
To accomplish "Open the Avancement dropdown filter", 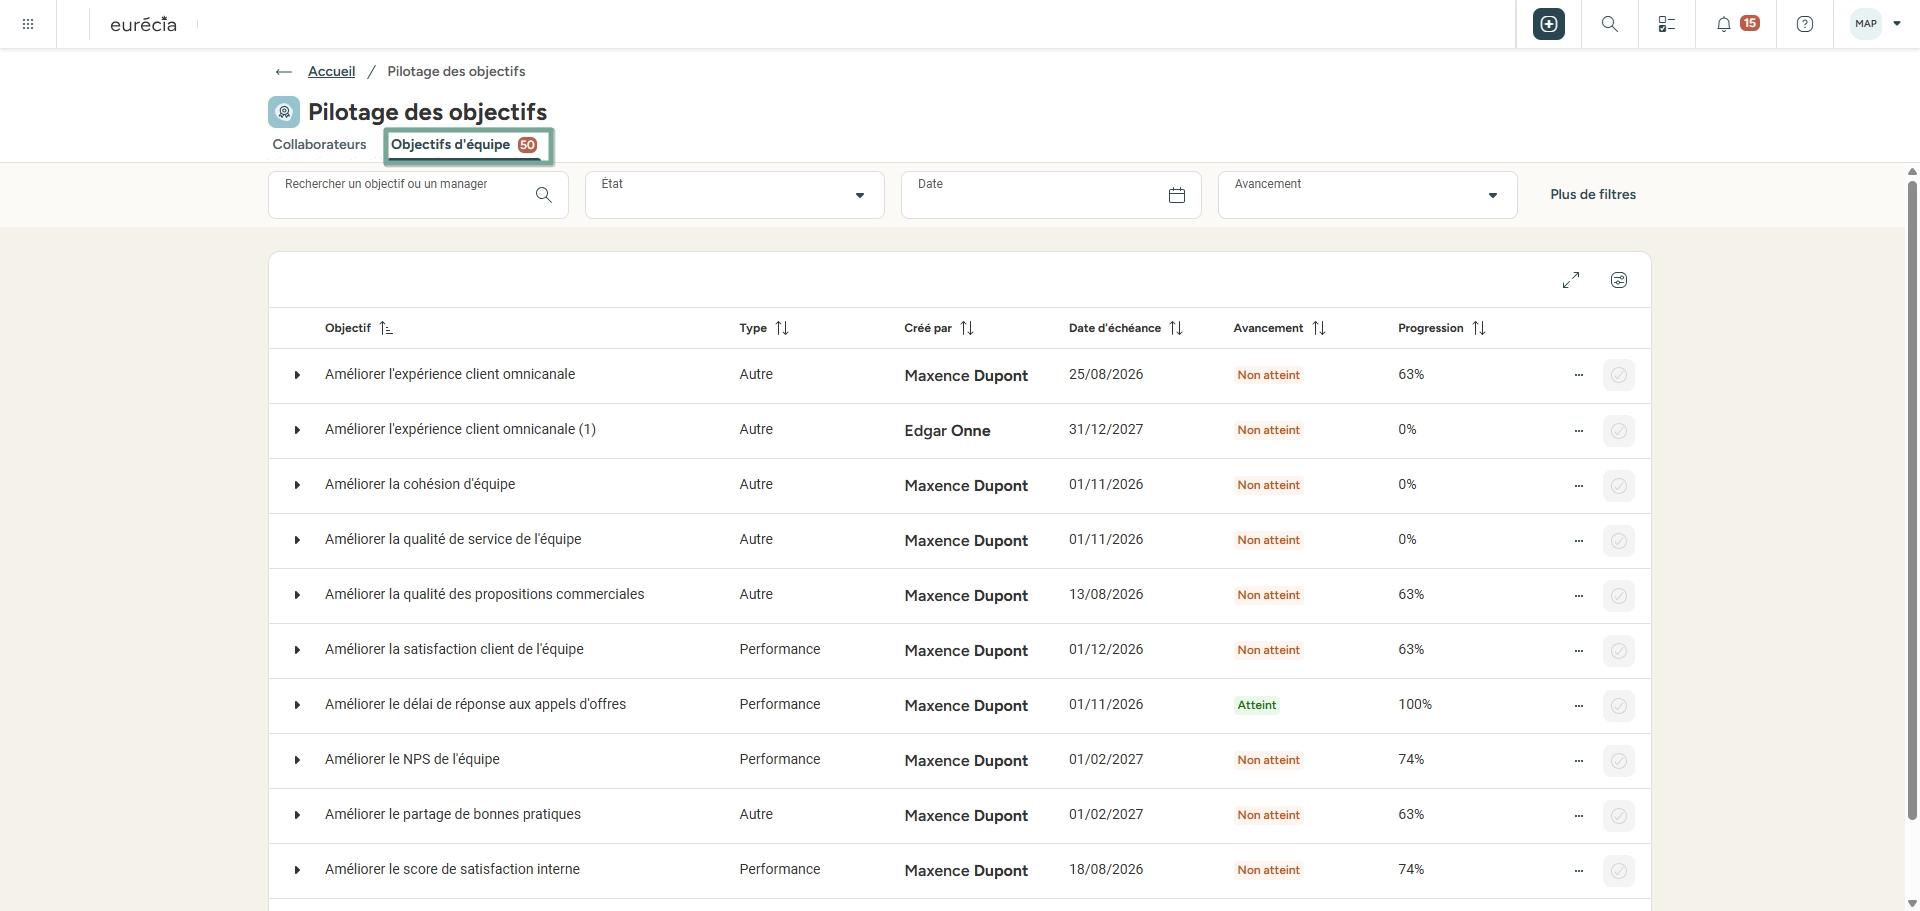I will click(1368, 195).
